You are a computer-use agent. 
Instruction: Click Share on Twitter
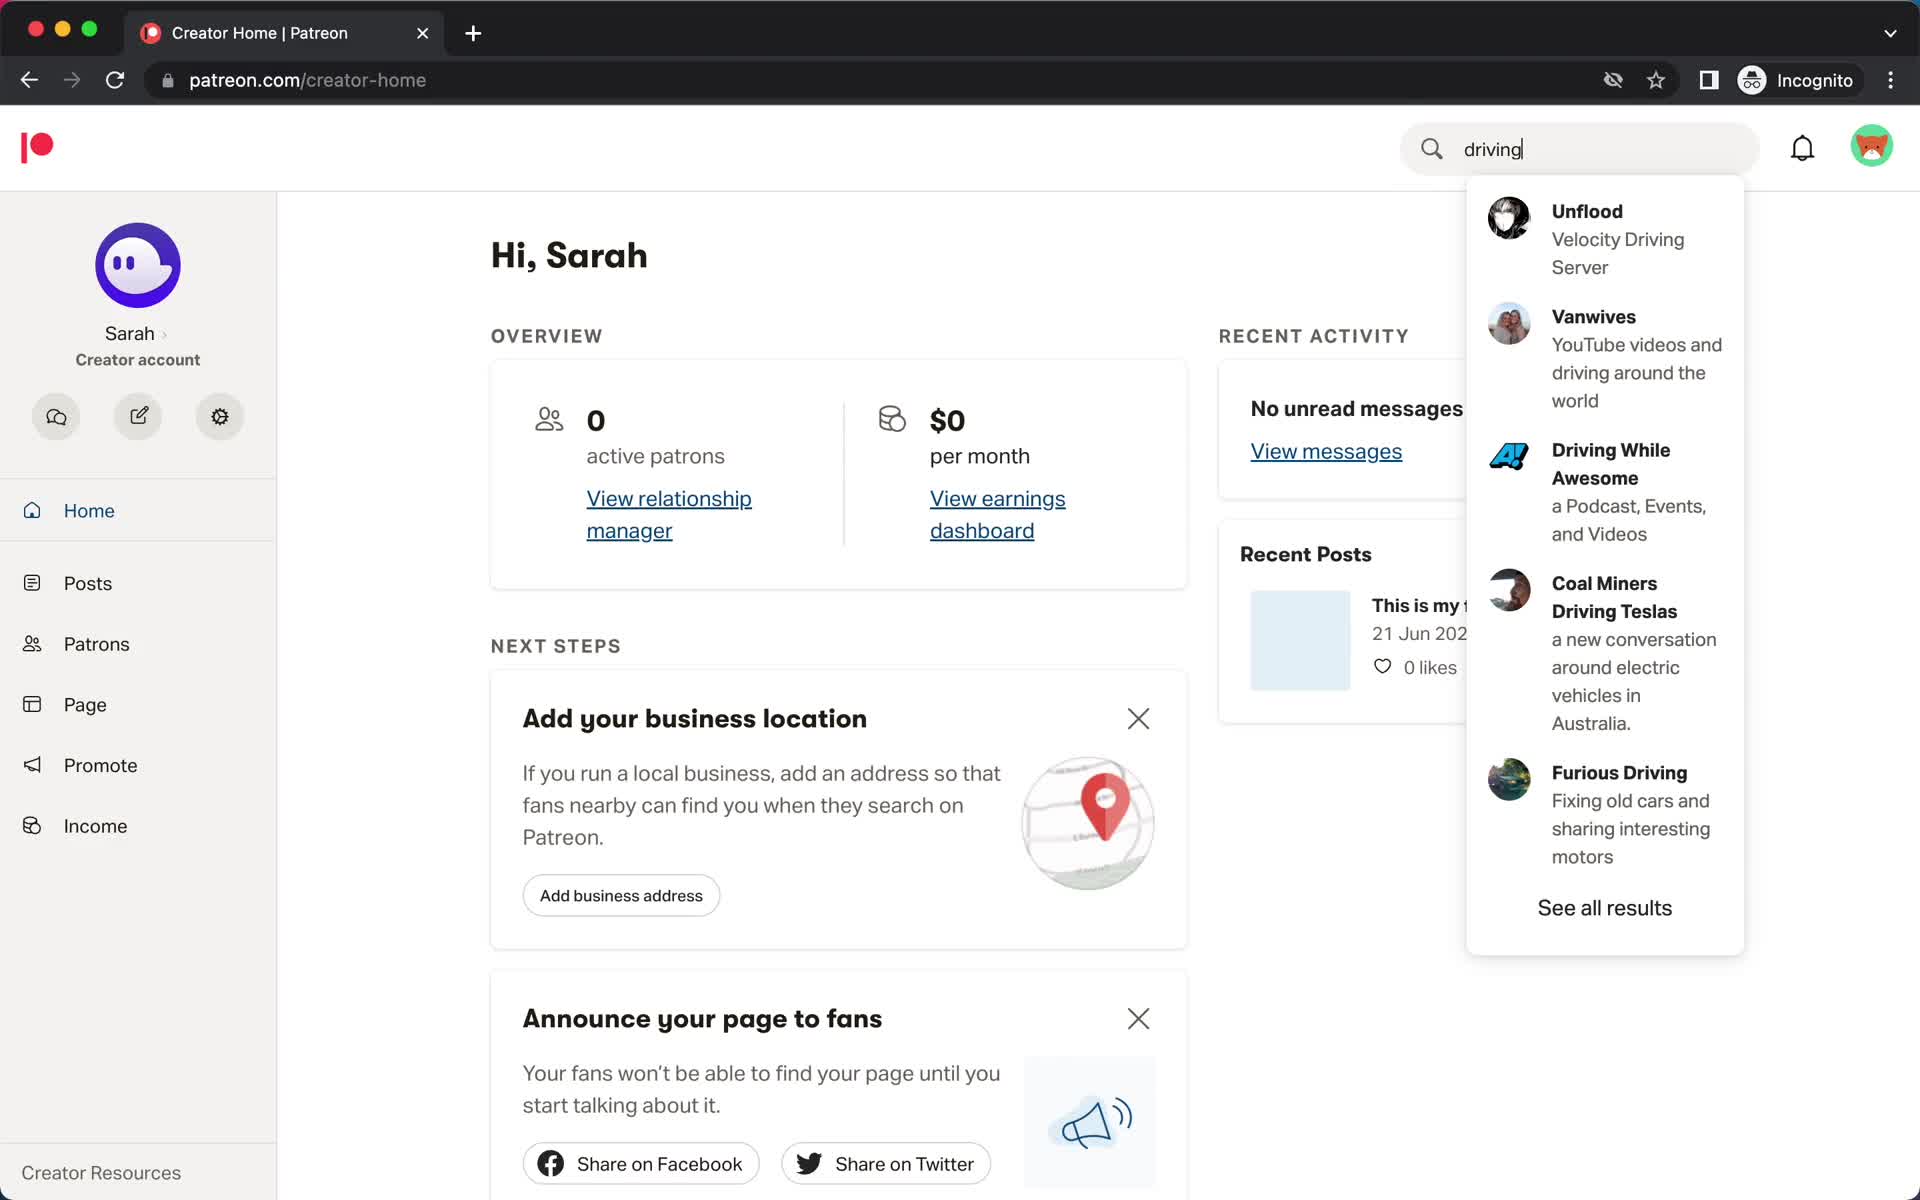pyautogui.click(x=886, y=1164)
